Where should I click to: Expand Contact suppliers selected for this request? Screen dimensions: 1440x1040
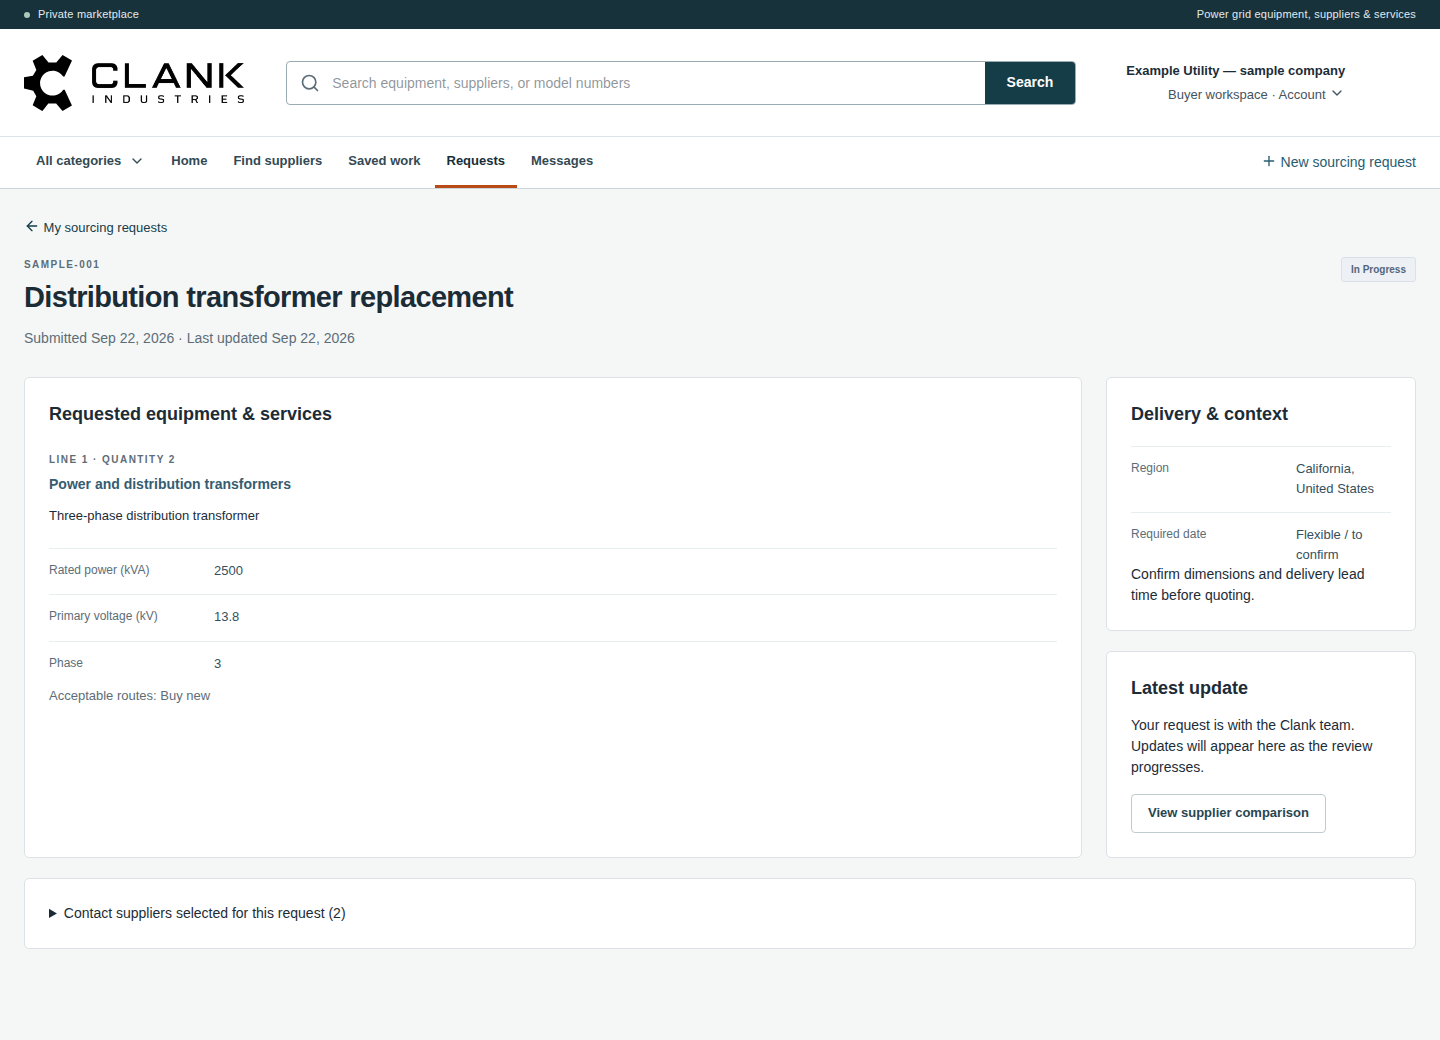197,913
